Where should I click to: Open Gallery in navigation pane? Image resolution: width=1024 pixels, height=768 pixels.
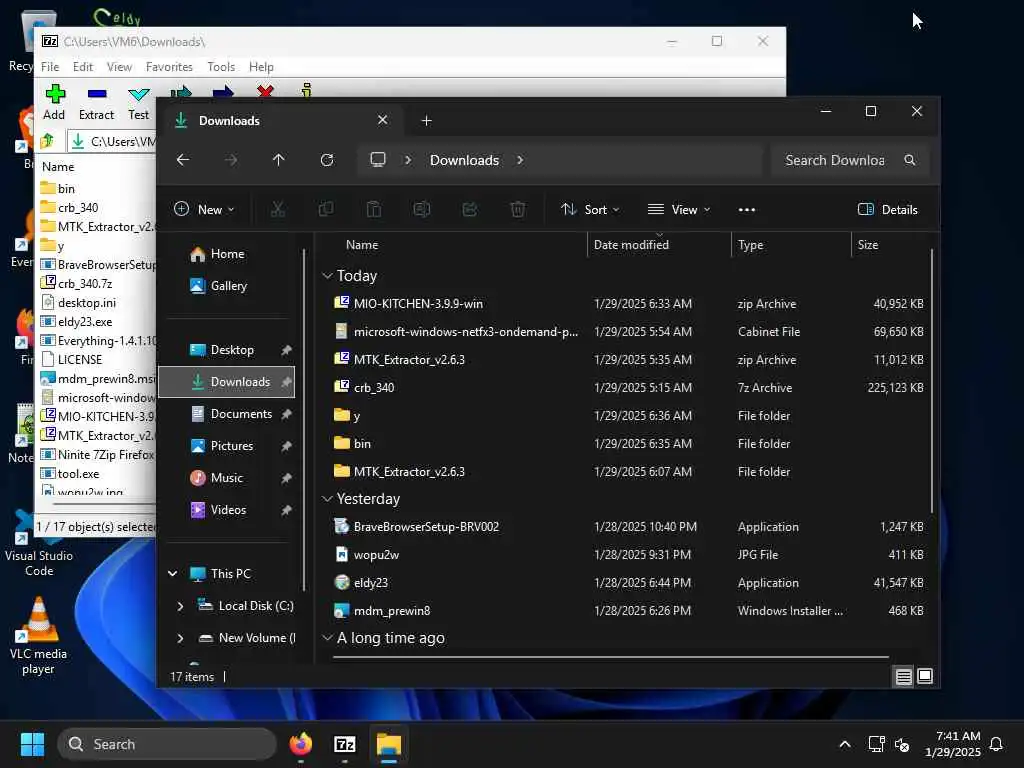click(227, 286)
